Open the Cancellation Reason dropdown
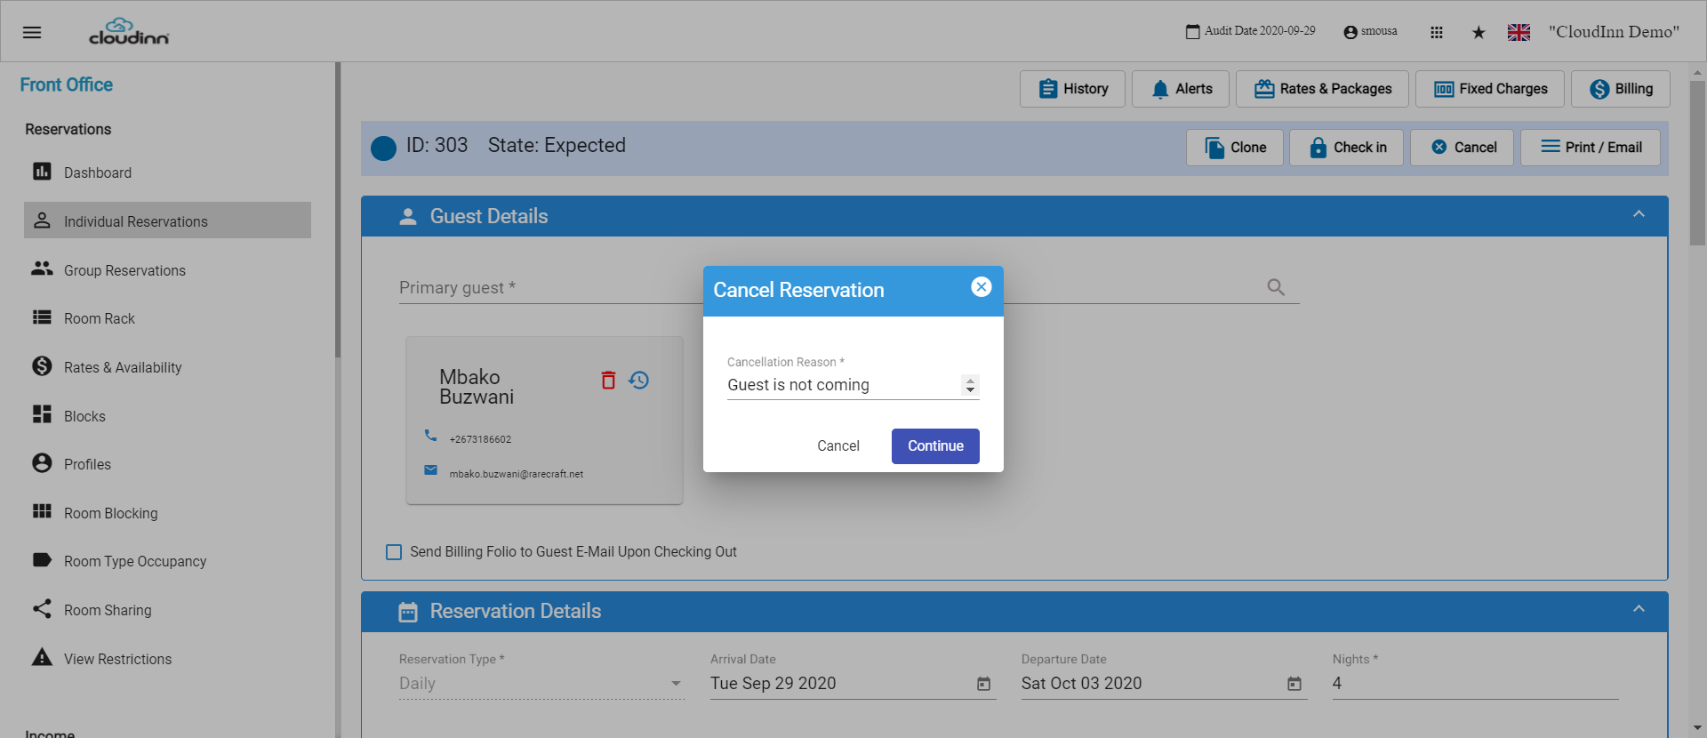 (x=853, y=385)
